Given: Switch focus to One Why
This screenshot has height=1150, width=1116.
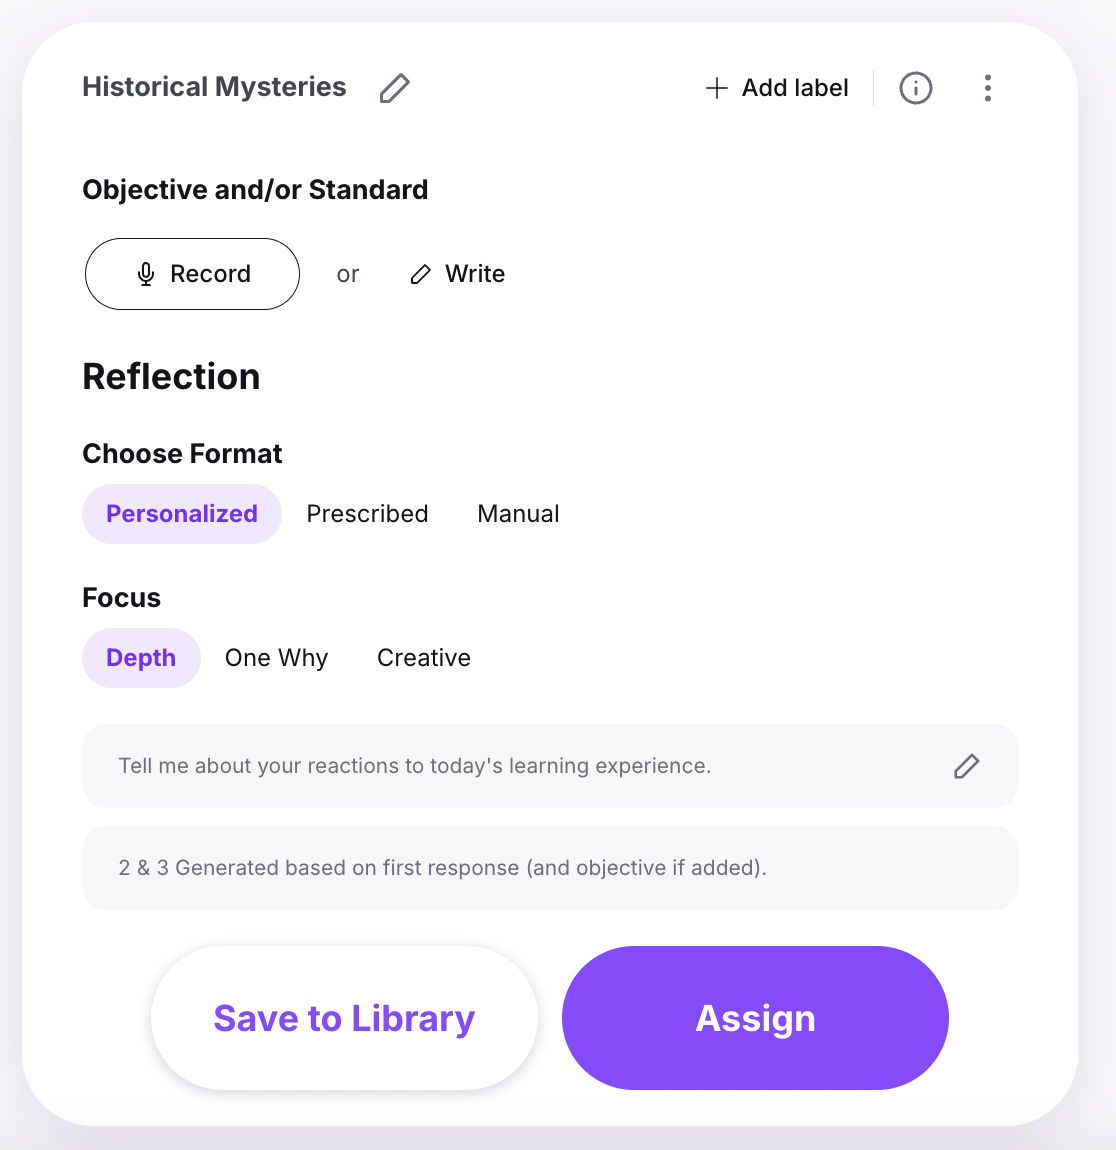Looking at the screenshot, I should pos(276,658).
